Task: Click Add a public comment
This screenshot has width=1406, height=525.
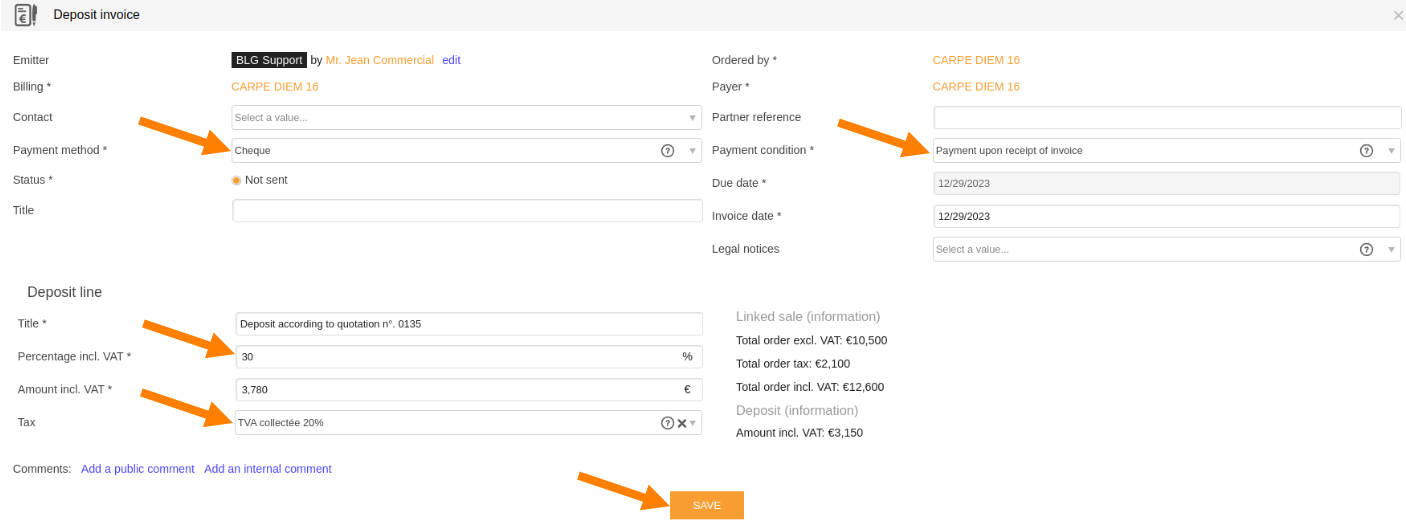Action: (x=138, y=469)
